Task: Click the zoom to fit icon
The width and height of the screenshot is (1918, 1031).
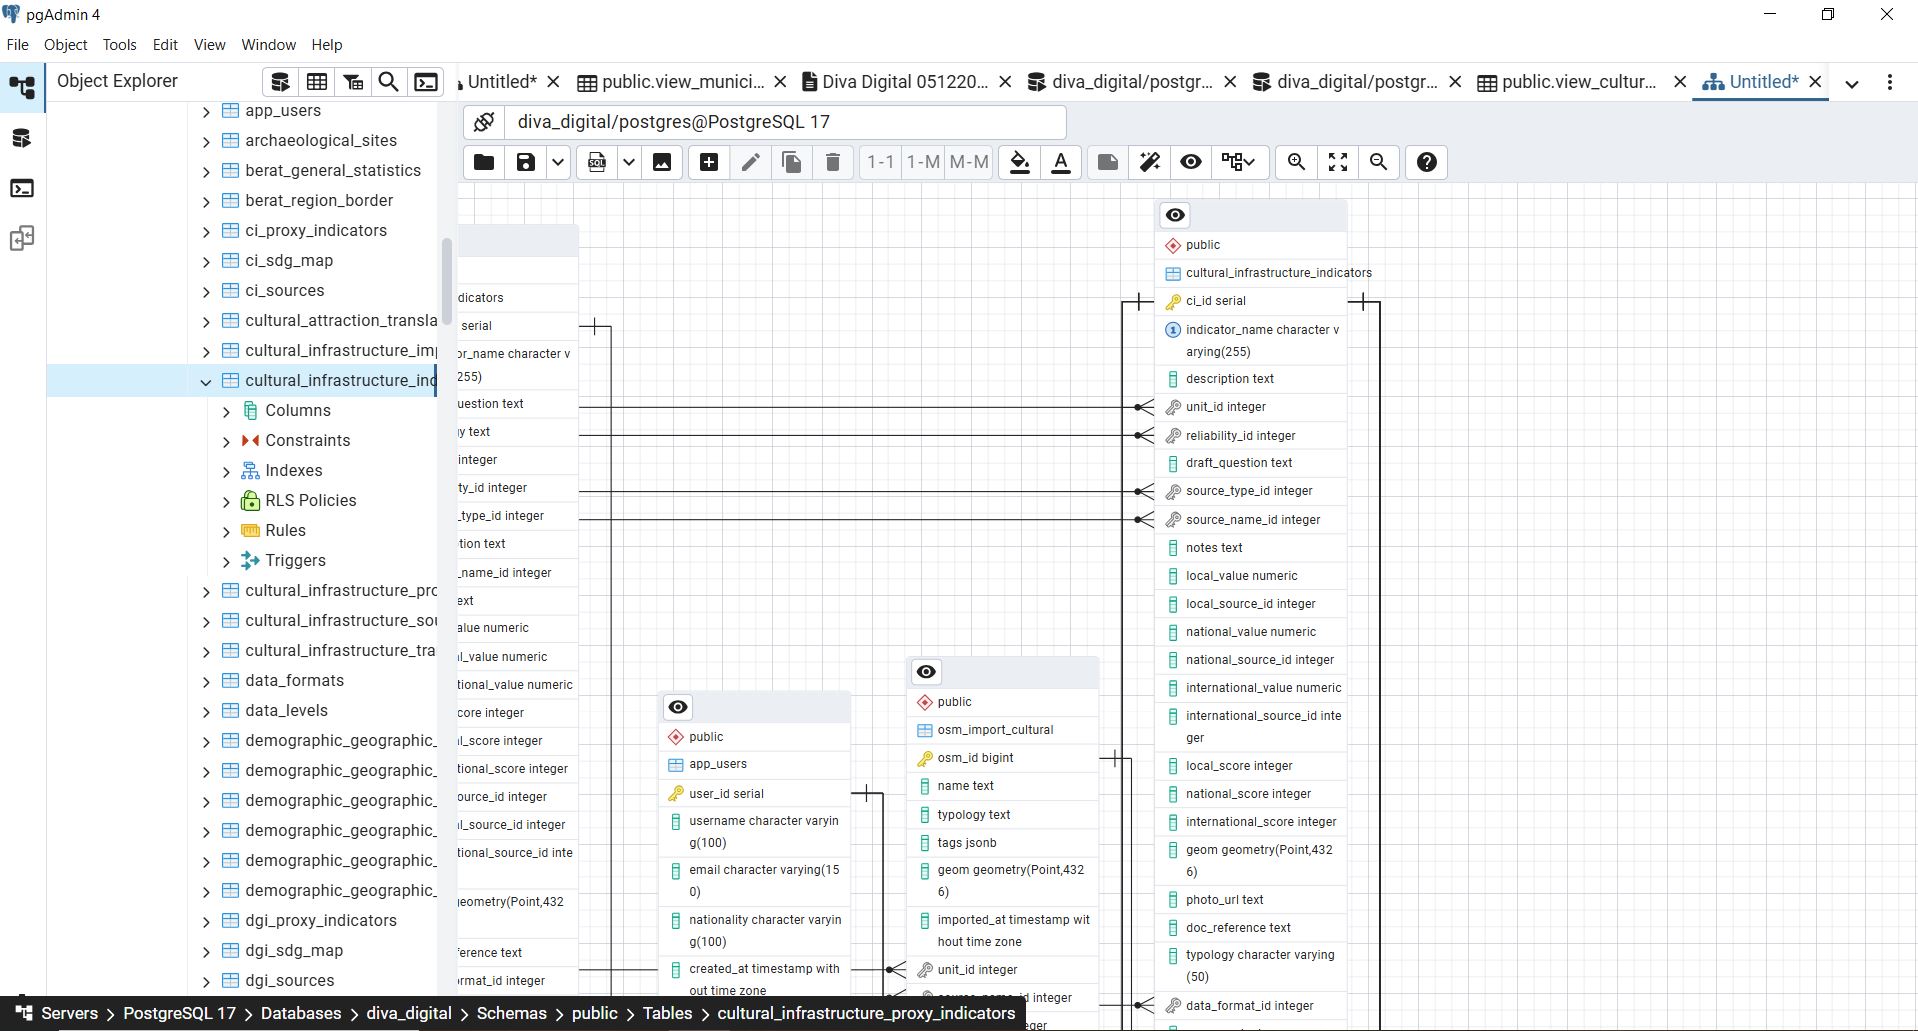Action: [x=1338, y=162]
